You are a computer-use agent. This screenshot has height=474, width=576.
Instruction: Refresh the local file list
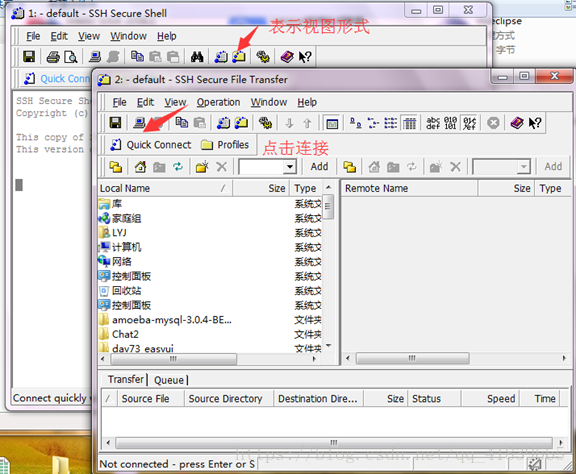coord(178,167)
